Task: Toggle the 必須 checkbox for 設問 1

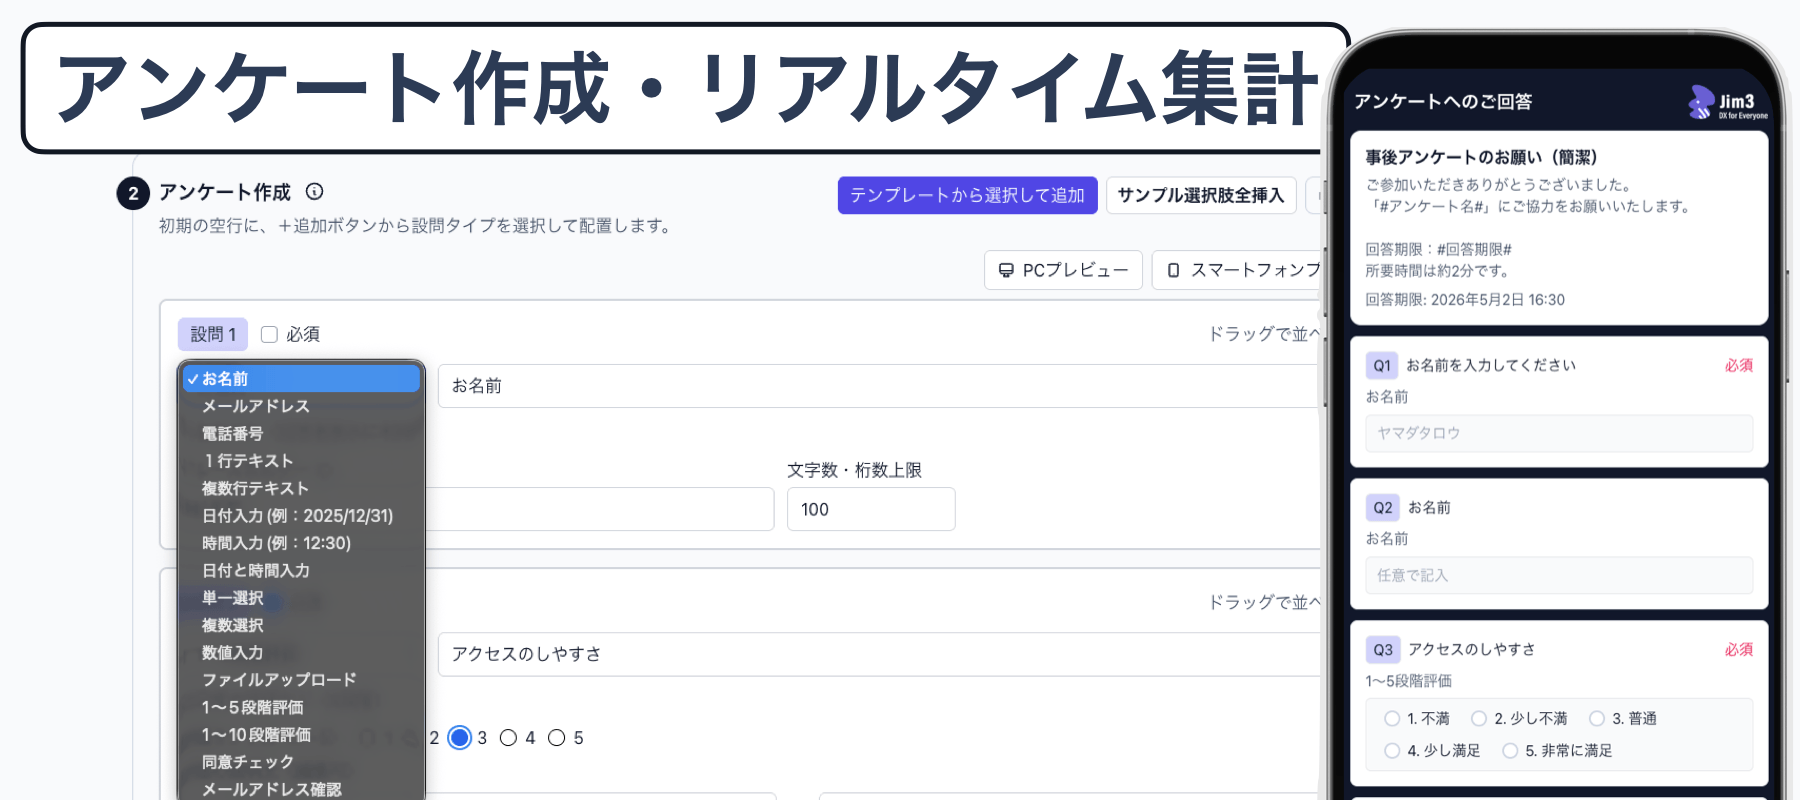Action: point(269,334)
